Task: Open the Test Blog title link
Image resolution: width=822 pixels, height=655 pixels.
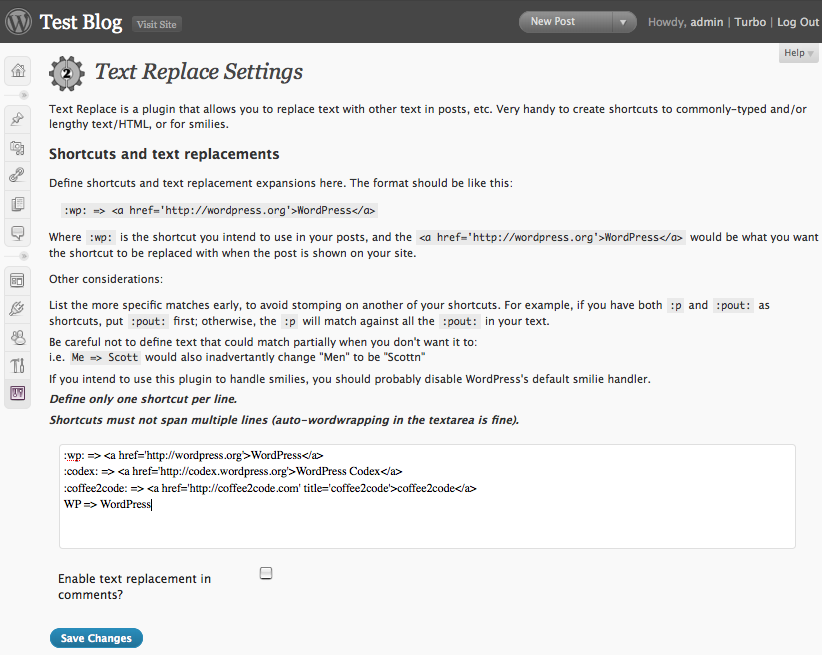Action: point(81,22)
